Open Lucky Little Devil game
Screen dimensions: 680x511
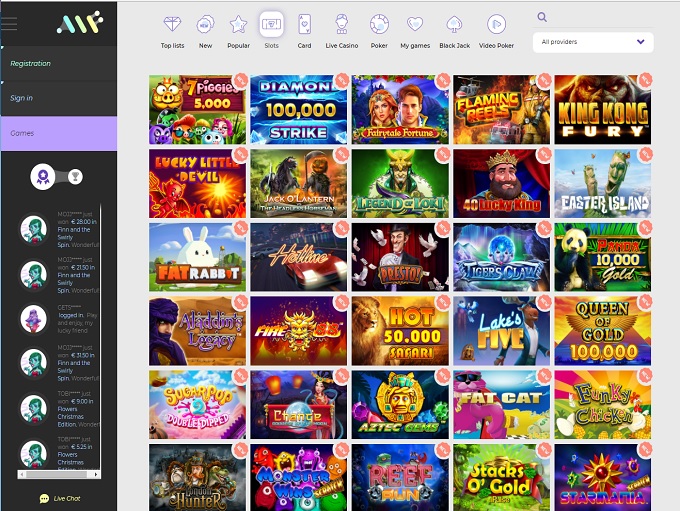(197, 183)
